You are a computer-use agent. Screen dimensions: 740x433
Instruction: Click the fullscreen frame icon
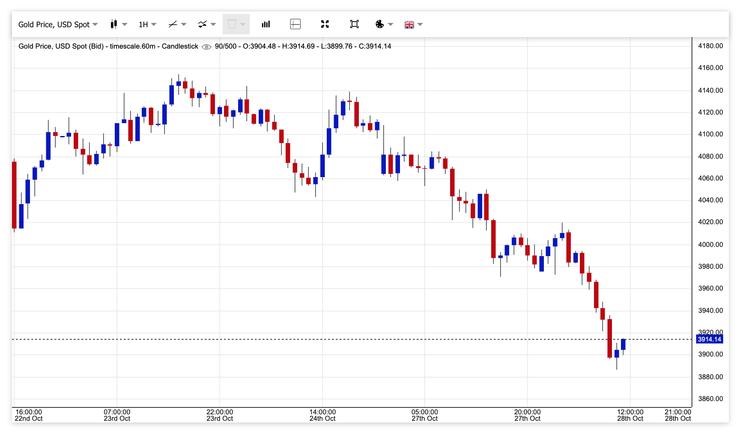point(354,23)
